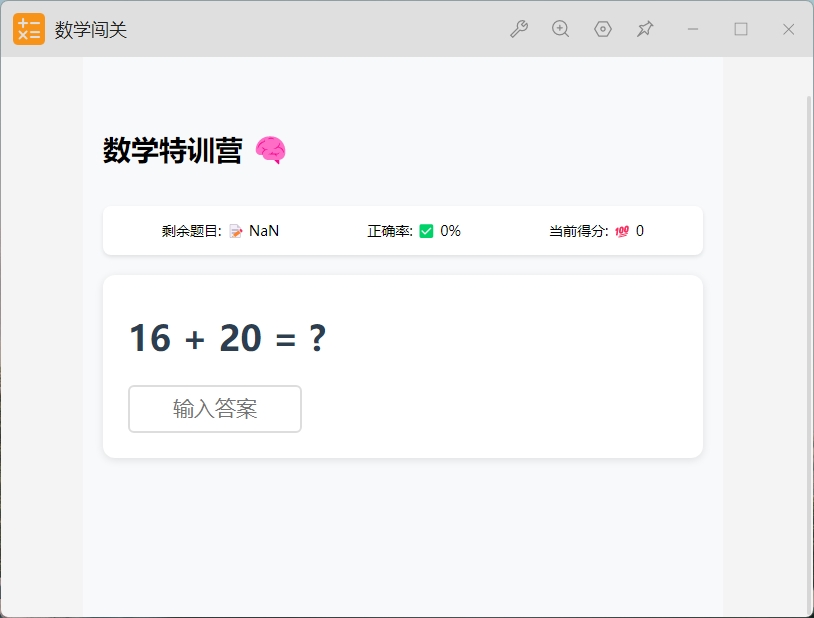This screenshot has height=618, width=814.
Task: Click the green checkmark icon beside 正确率
Action: click(426, 231)
